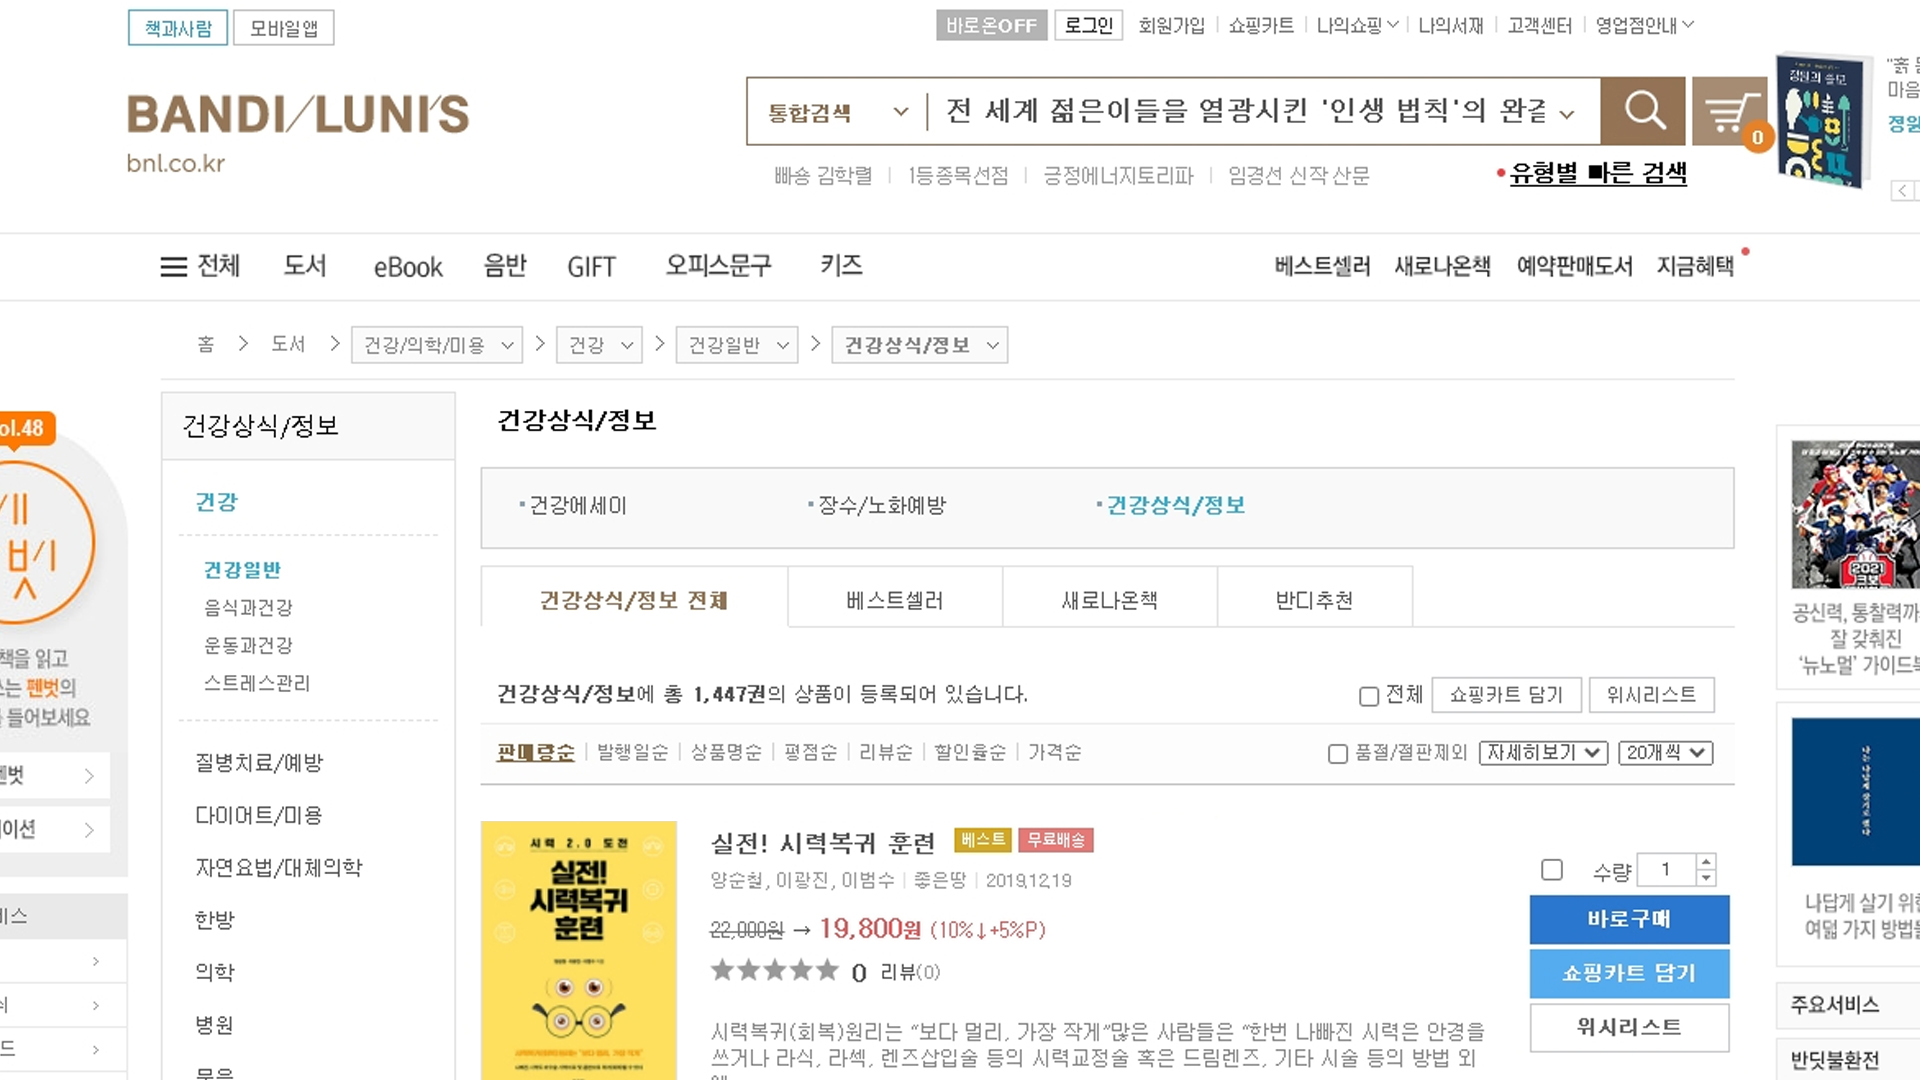This screenshot has width=1920, height=1080.
Task: Click the BANDI/LUNI'S logo
Action: (x=298, y=114)
